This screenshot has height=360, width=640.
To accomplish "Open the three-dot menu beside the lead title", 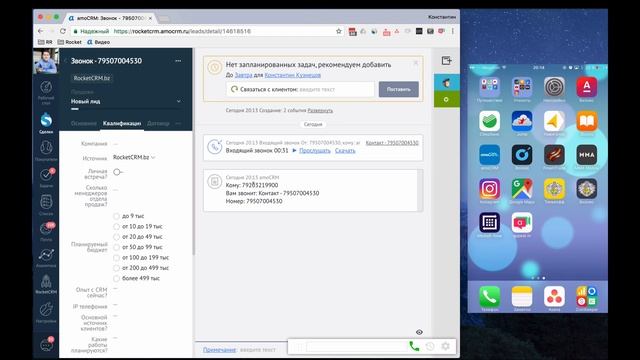I will 178,61.
